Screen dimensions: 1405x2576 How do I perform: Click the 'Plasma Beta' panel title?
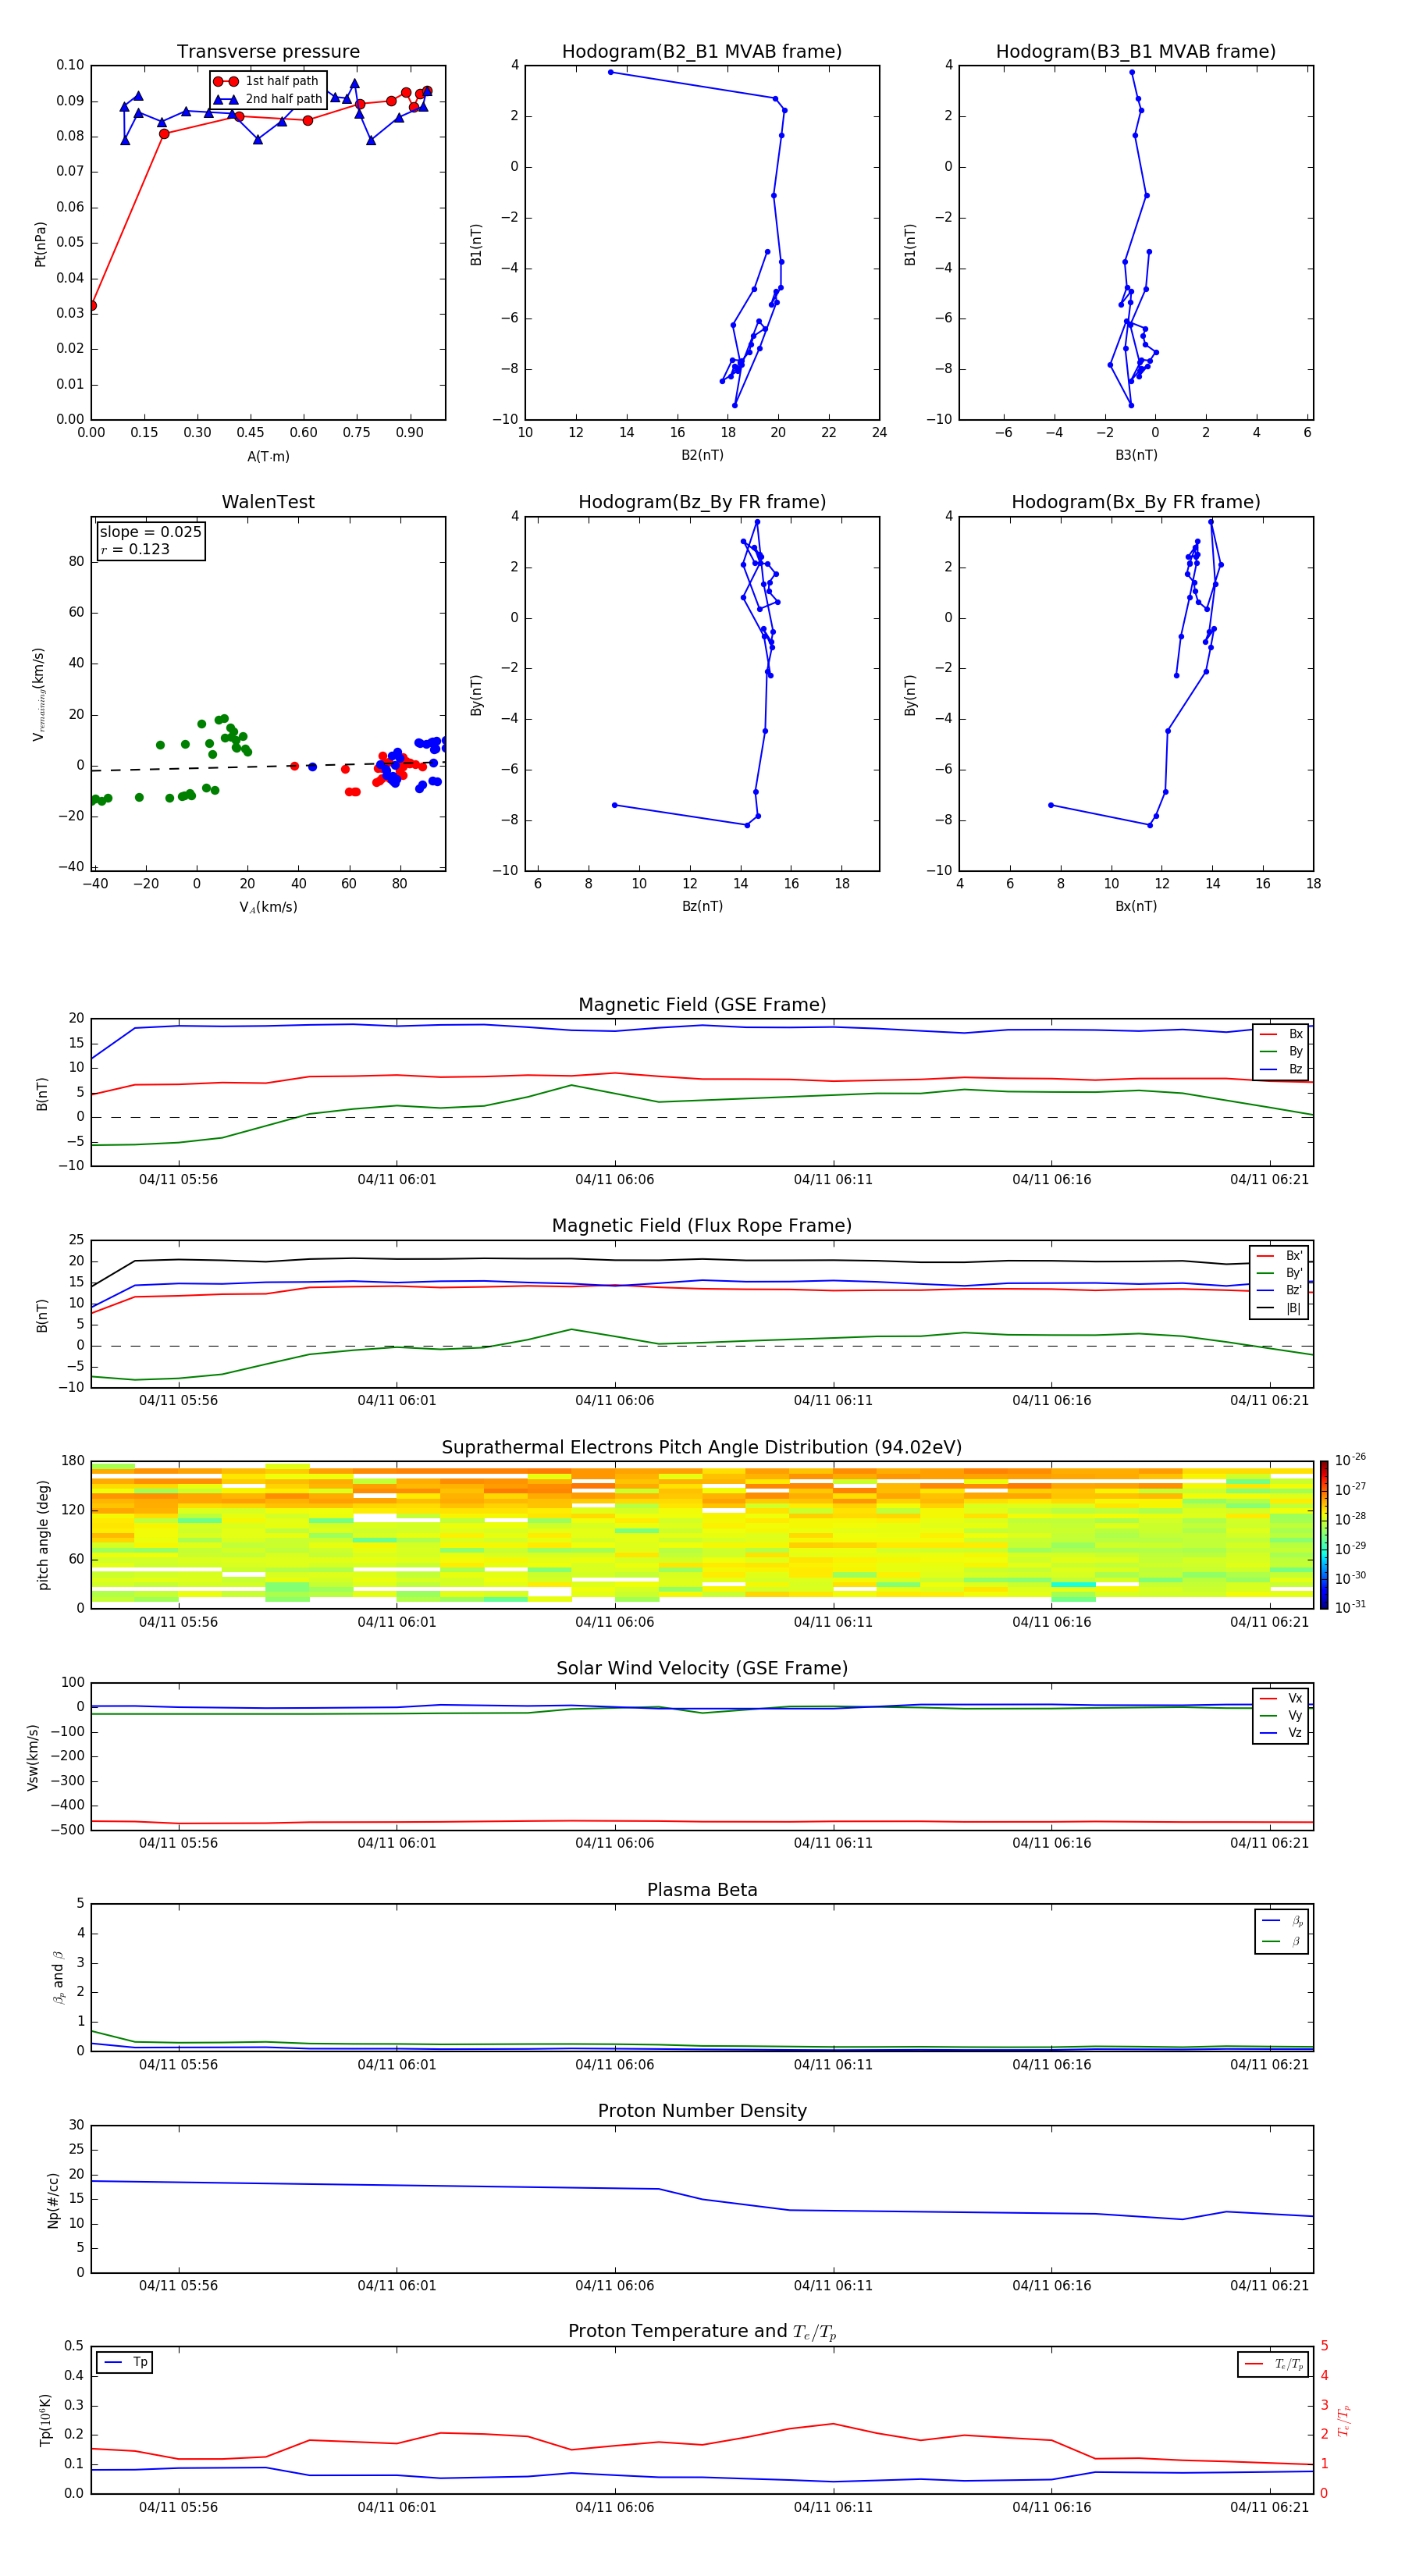coord(702,1891)
